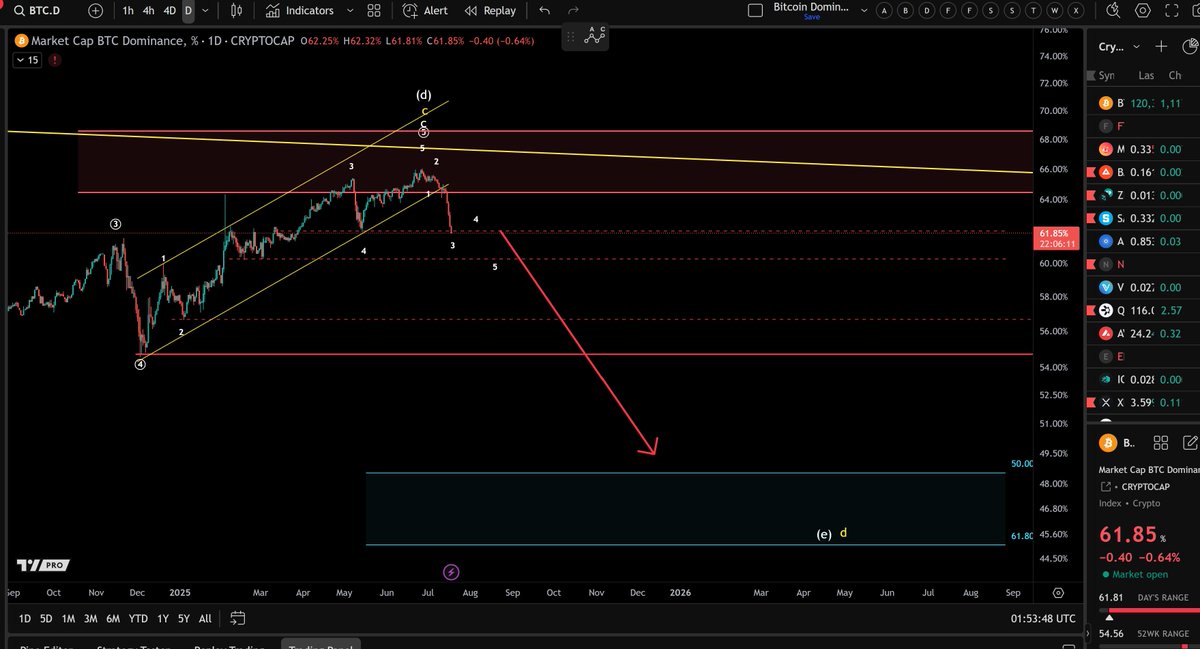Click the circled X toolbar button
This screenshot has height=649, width=1200.
pos(1074,10)
